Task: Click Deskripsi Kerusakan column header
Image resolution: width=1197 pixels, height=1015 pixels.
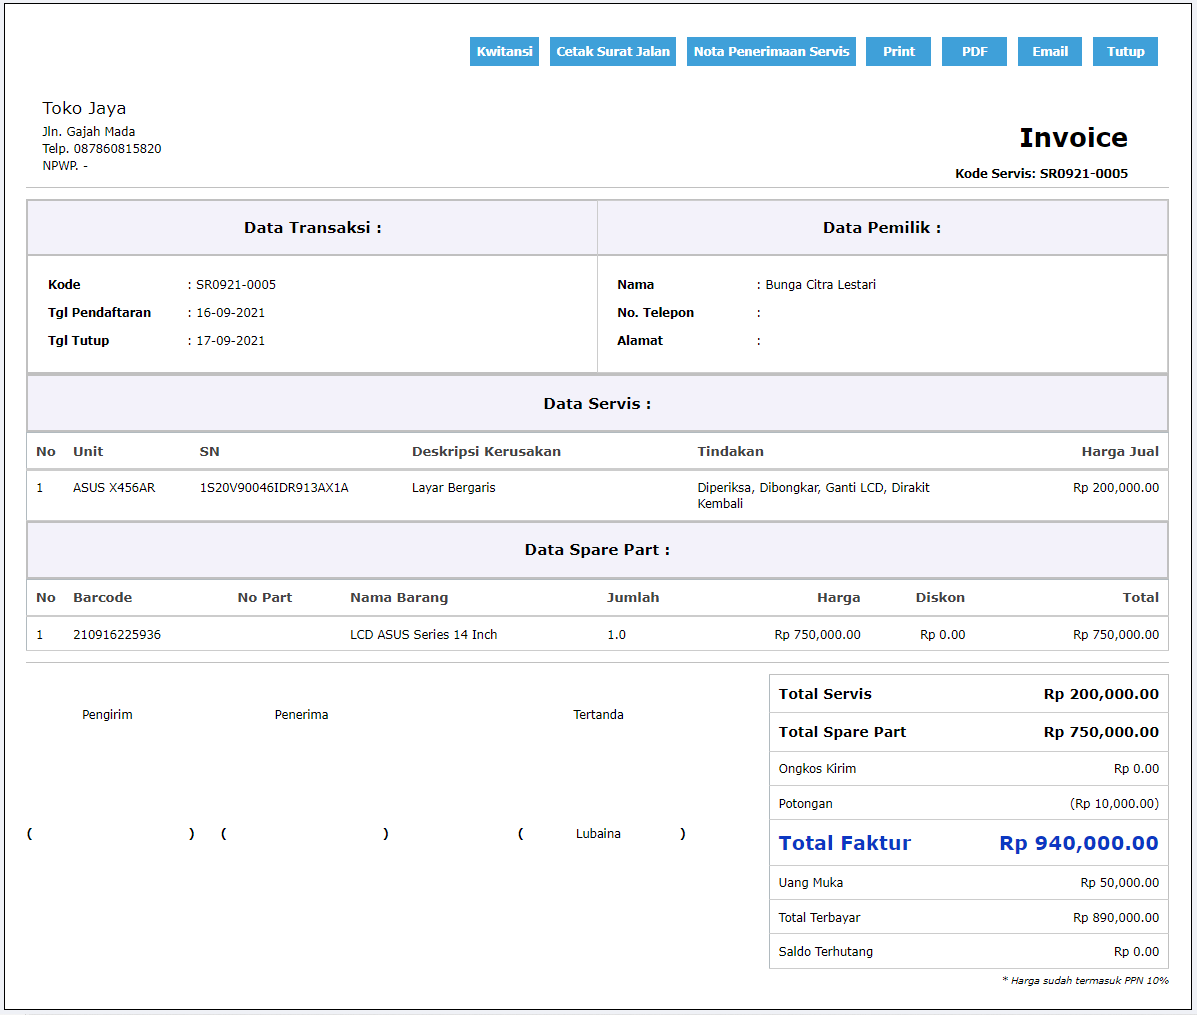Action: click(486, 452)
